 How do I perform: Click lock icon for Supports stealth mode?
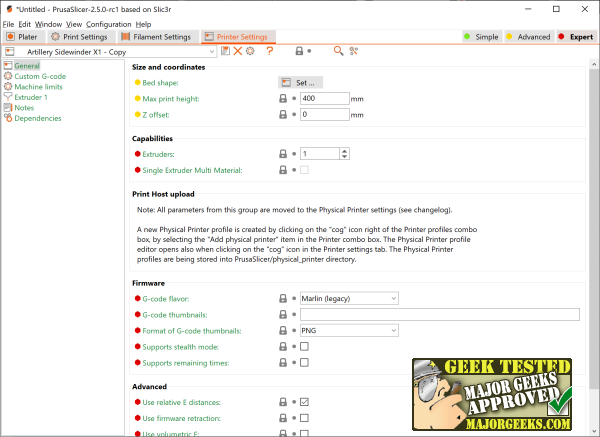point(283,347)
